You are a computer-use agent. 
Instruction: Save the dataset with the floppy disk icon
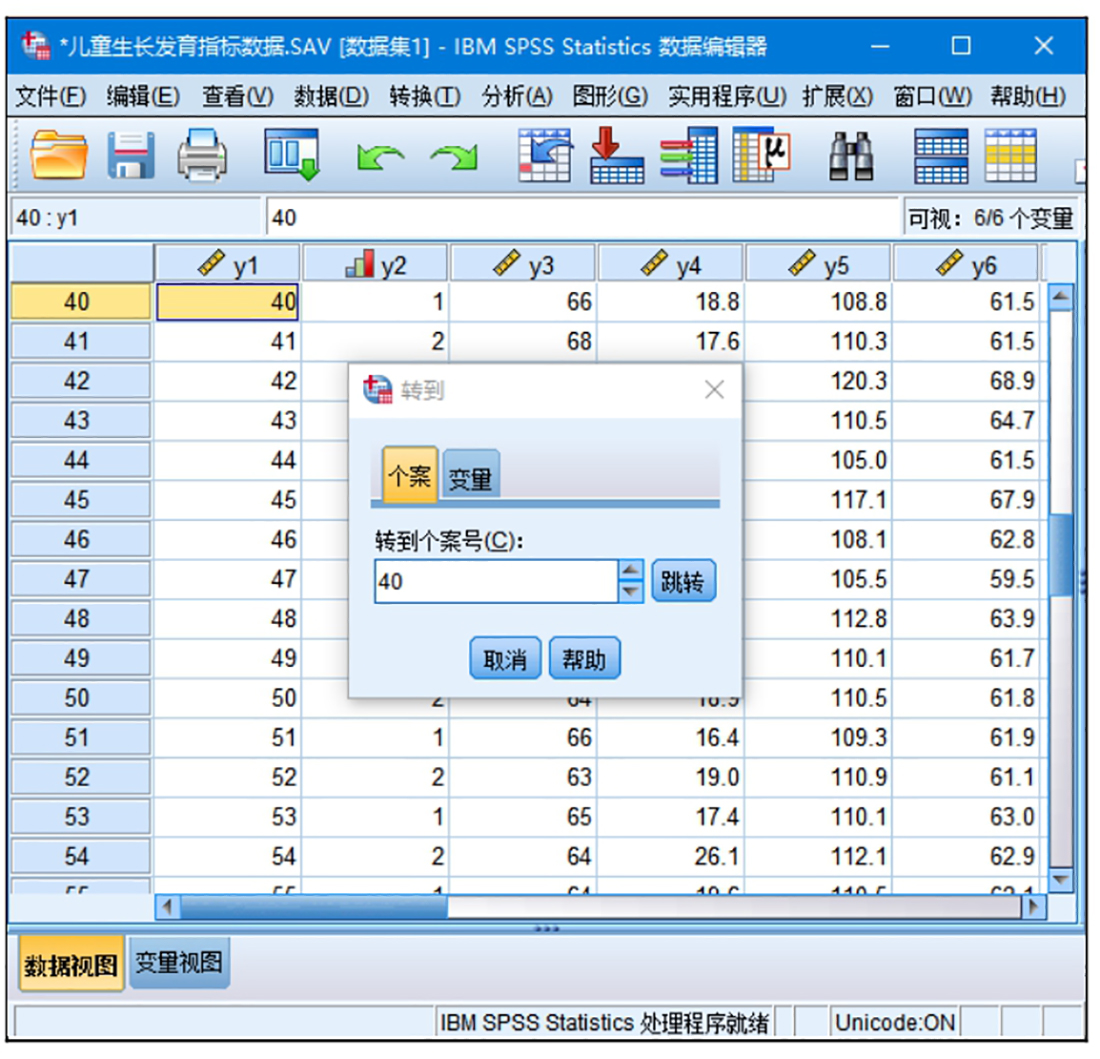pos(132,158)
